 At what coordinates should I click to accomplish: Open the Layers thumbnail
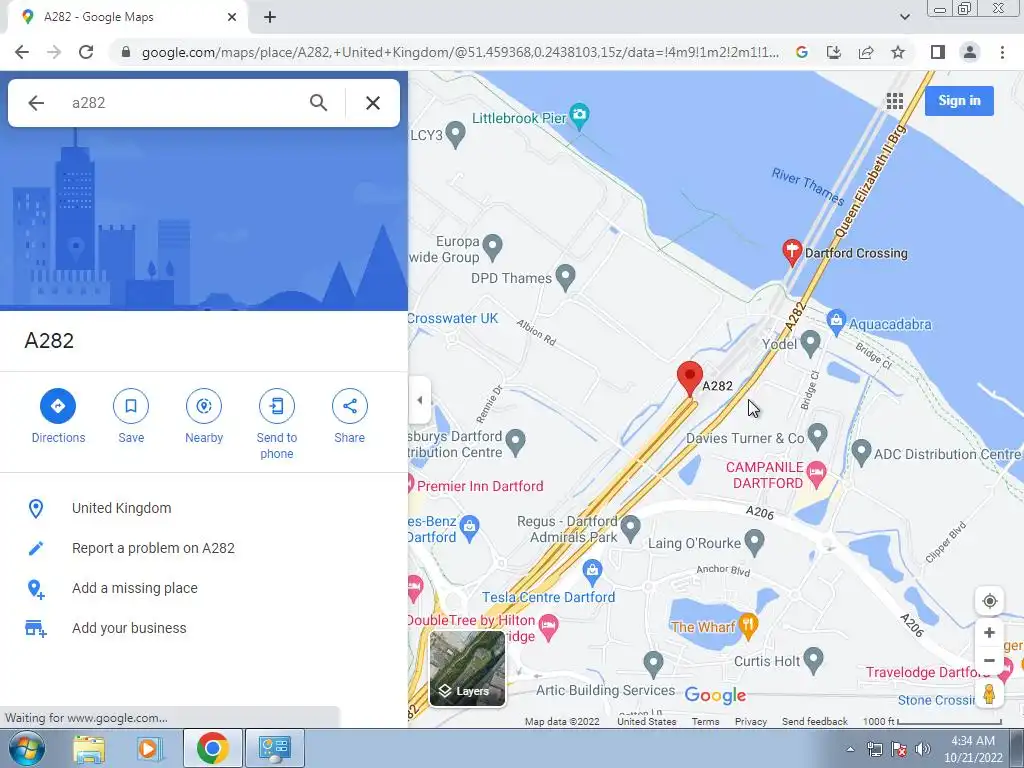tap(467, 668)
